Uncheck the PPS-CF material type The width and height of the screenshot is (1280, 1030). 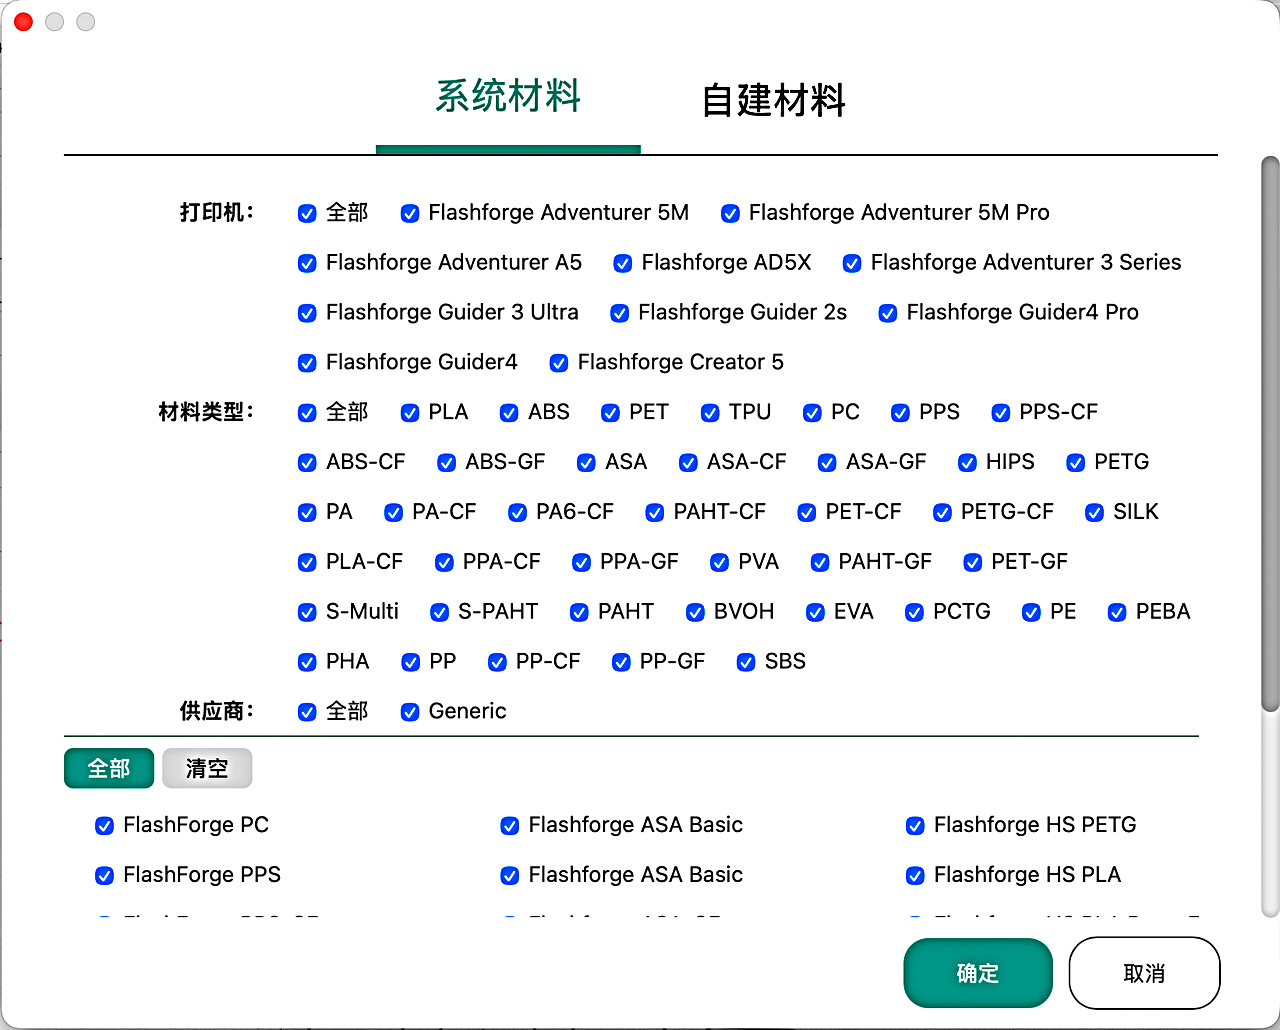pyautogui.click(x=1000, y=413)
